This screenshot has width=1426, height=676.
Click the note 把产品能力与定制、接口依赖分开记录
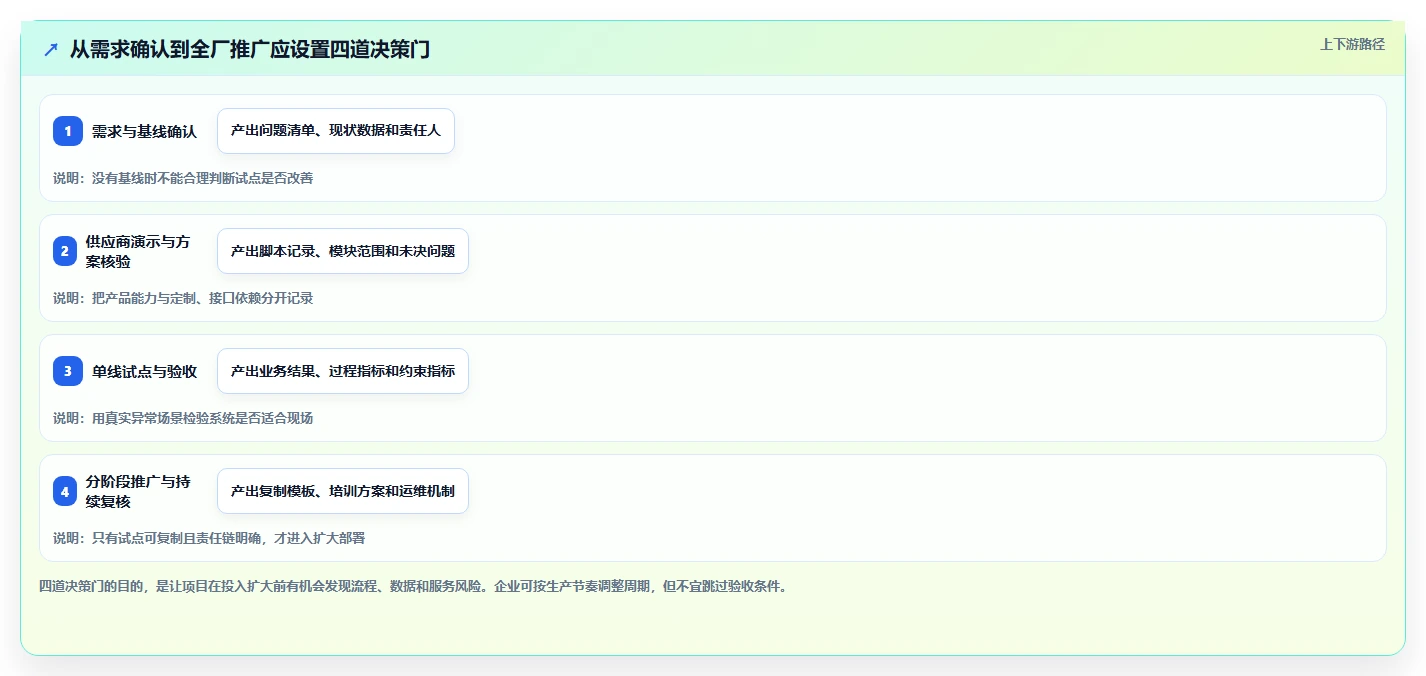click(202, 298)
